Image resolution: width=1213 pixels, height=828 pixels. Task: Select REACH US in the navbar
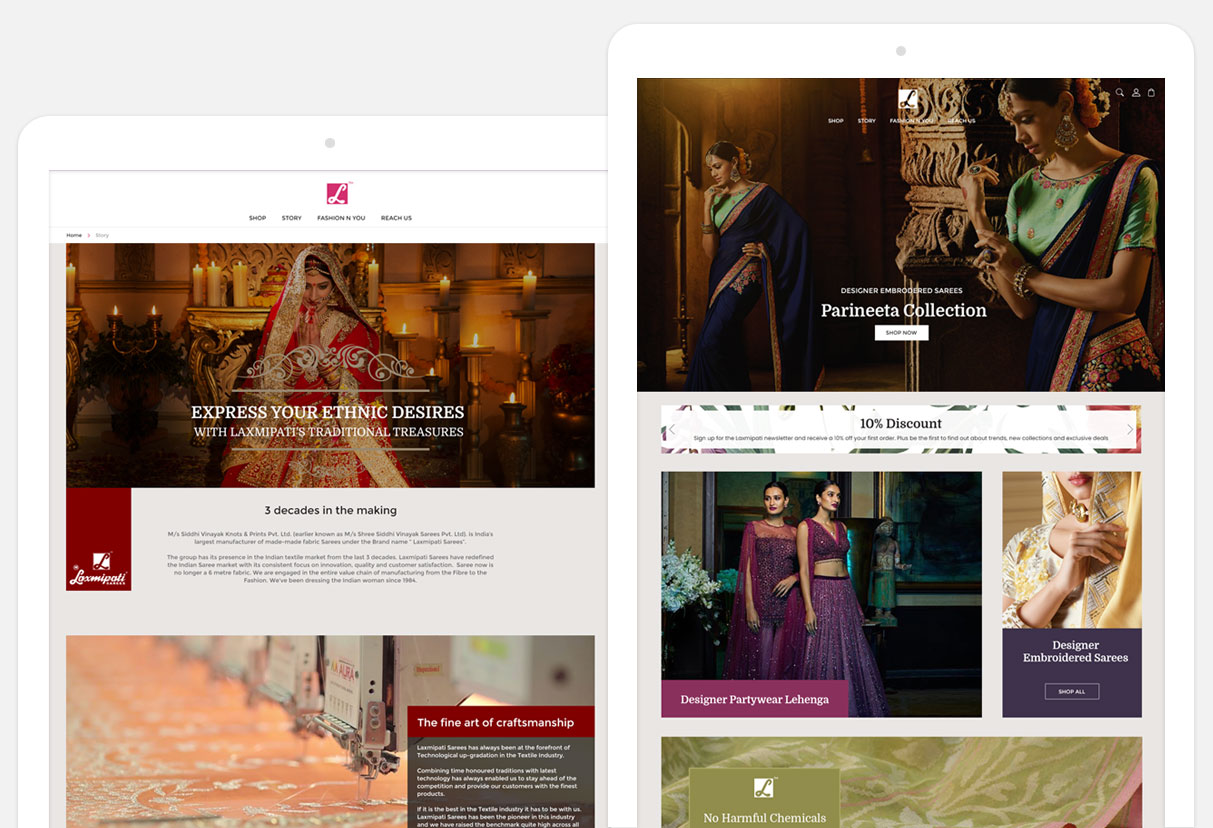[x=961, y=120]
